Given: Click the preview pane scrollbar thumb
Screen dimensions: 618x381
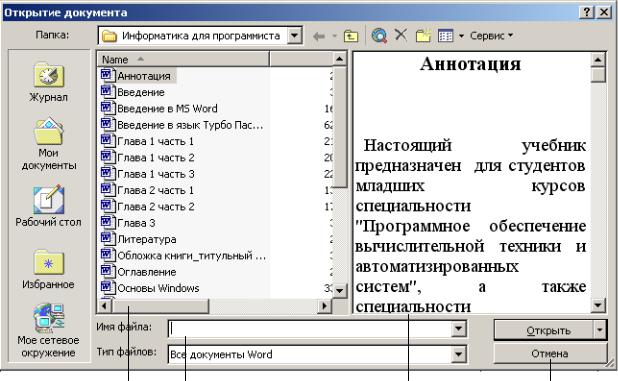Looking at the screenshot, I should [x=598, y=75].
